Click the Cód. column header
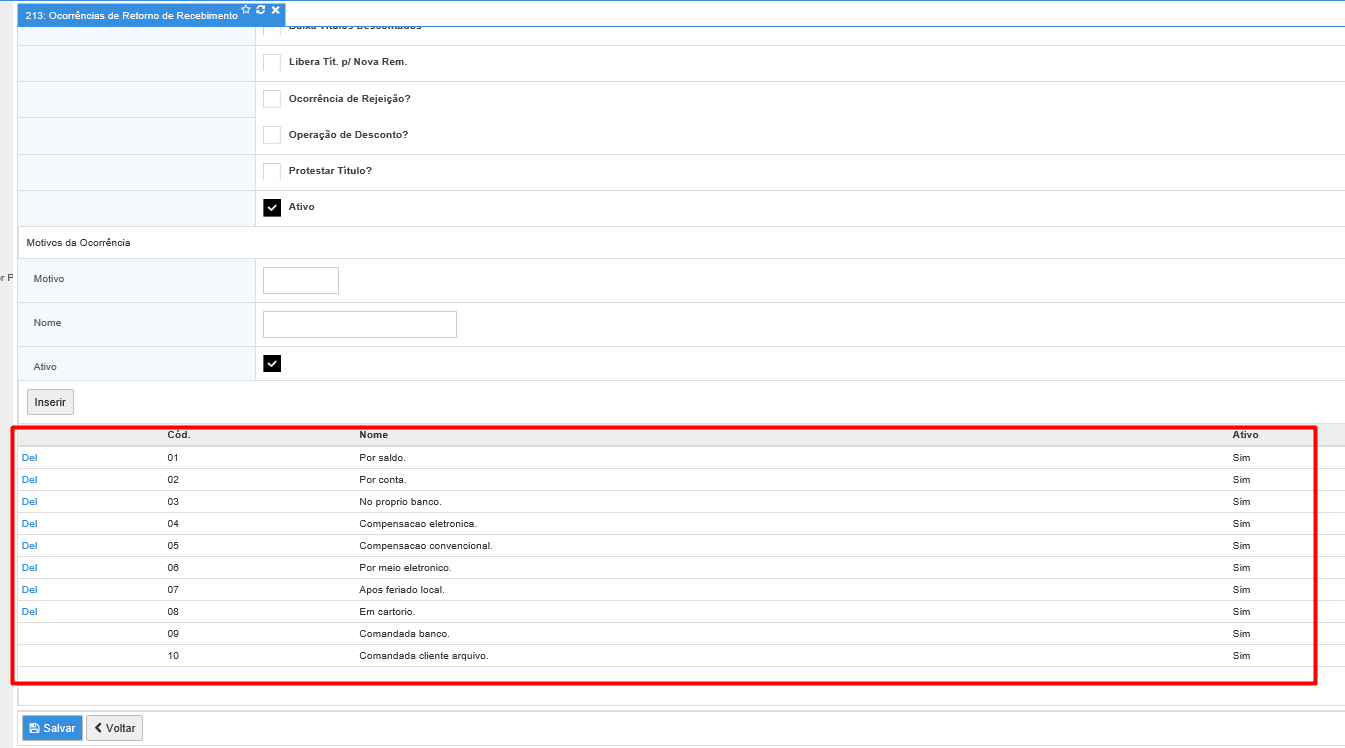The height and width of the screenshot is (748, 1345). pyautogui.click(x=179, y=435)
